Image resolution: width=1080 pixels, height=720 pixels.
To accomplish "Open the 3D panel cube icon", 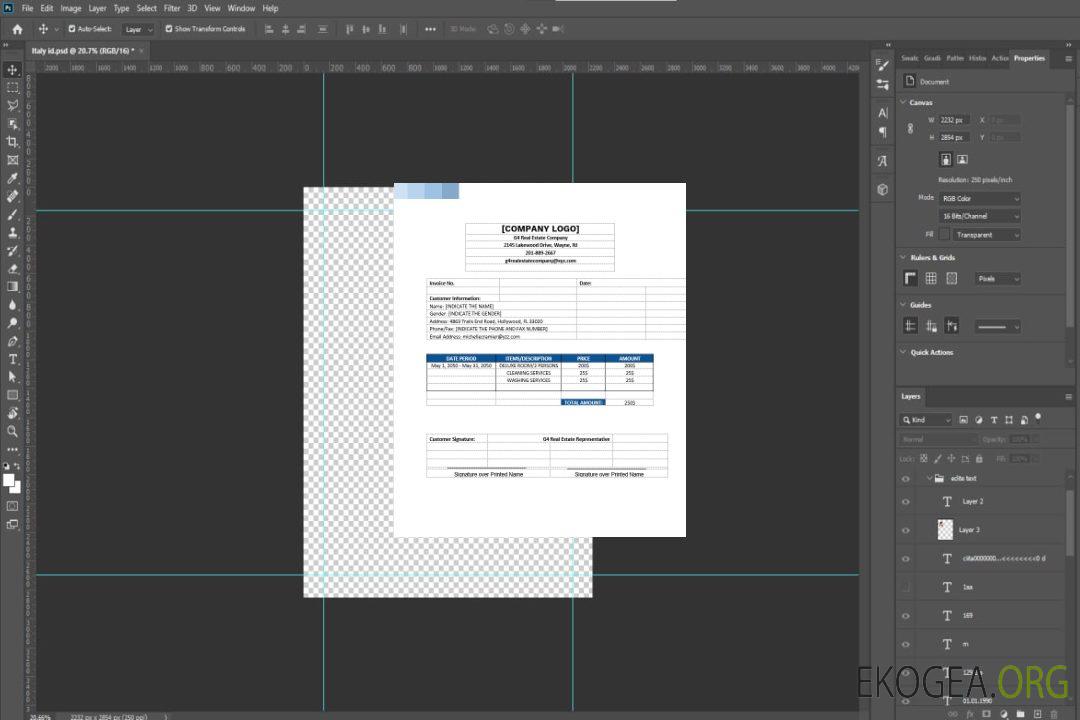I will (x=882, y=188).
